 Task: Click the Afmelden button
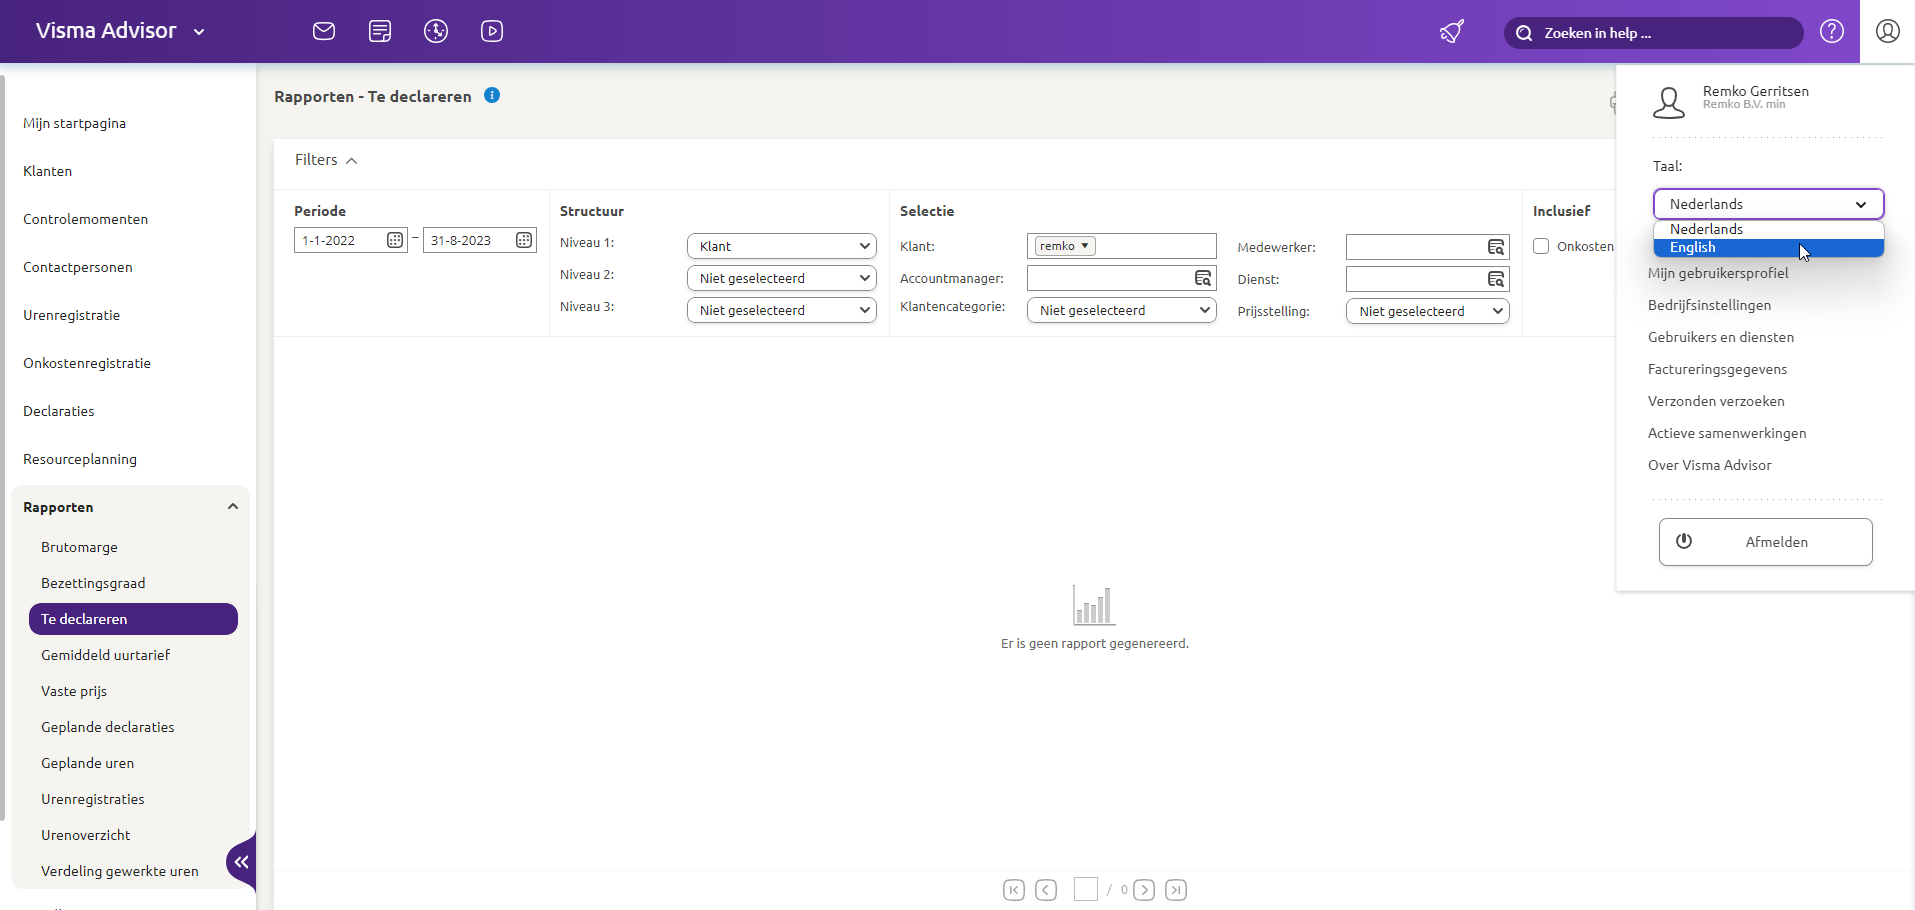[1765, 541]
